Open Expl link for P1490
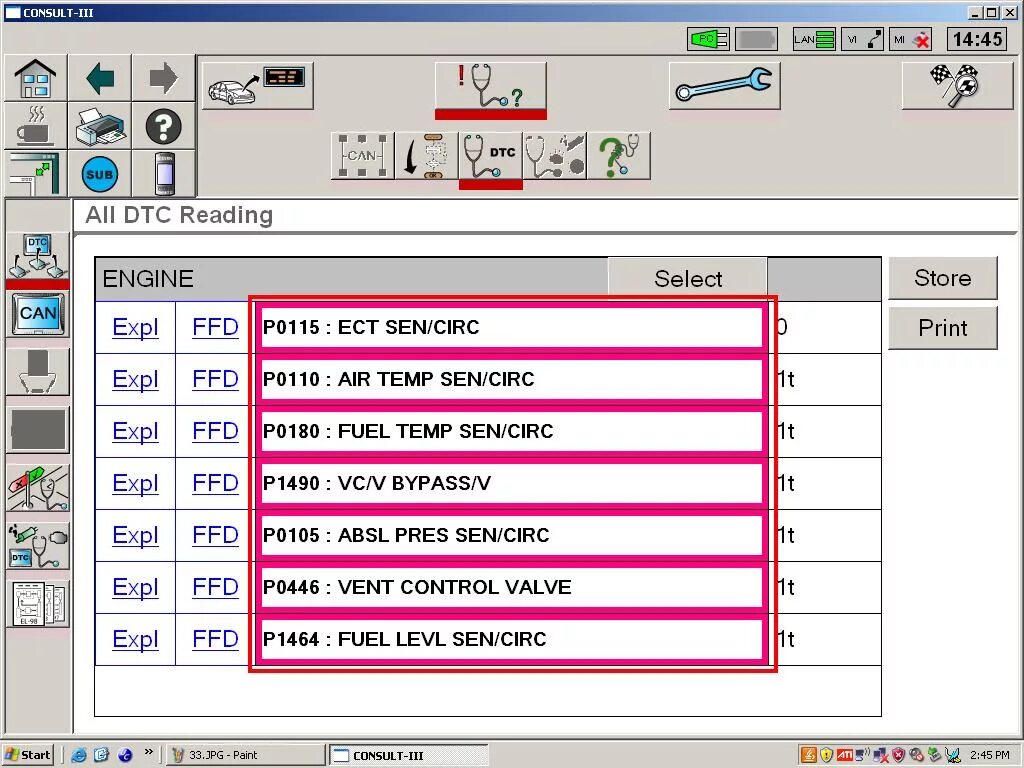The image size is (1024, 768). 135,483
